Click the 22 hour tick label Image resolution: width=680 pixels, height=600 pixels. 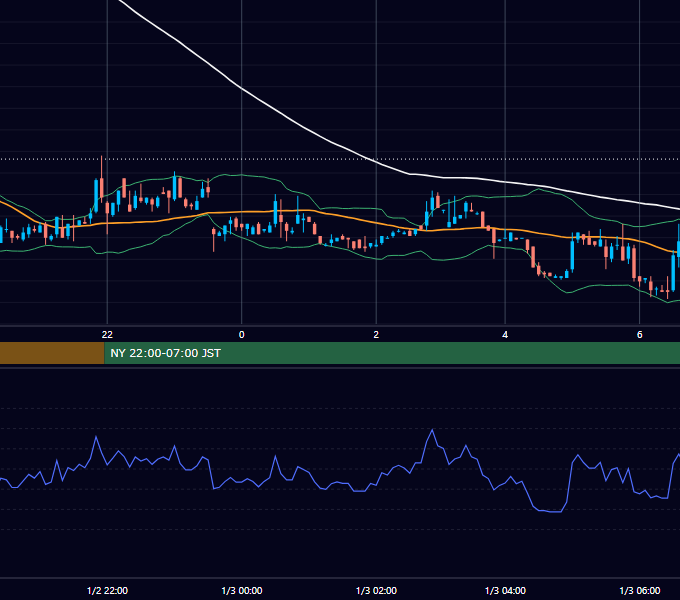[x=107, y=334]
